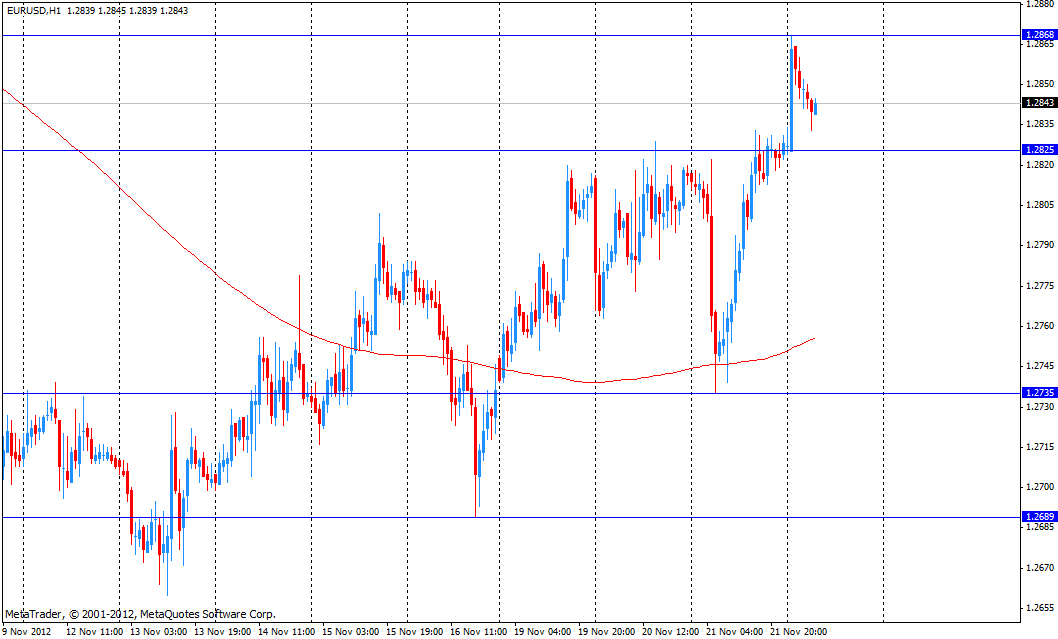Image resolution: width=1058 pixels, height=639 pixels.
Task: Click the 20 Nov 12:00 time label
Action: pyautogui.click(x=671, y=632)
